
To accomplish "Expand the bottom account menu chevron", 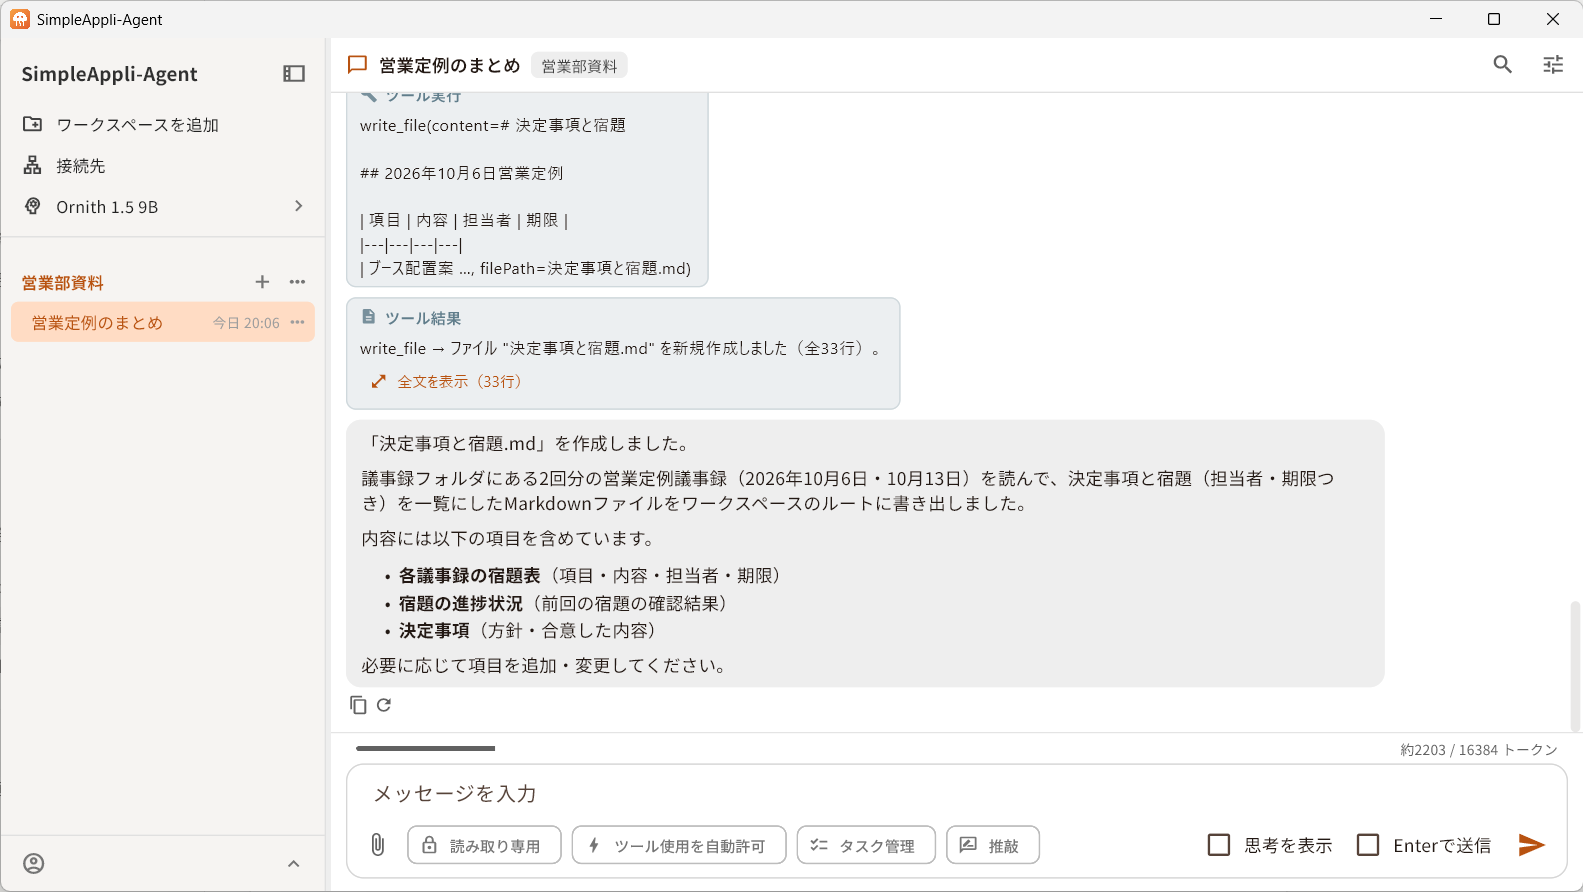I will pyautogui.click(x=293, y=863).
